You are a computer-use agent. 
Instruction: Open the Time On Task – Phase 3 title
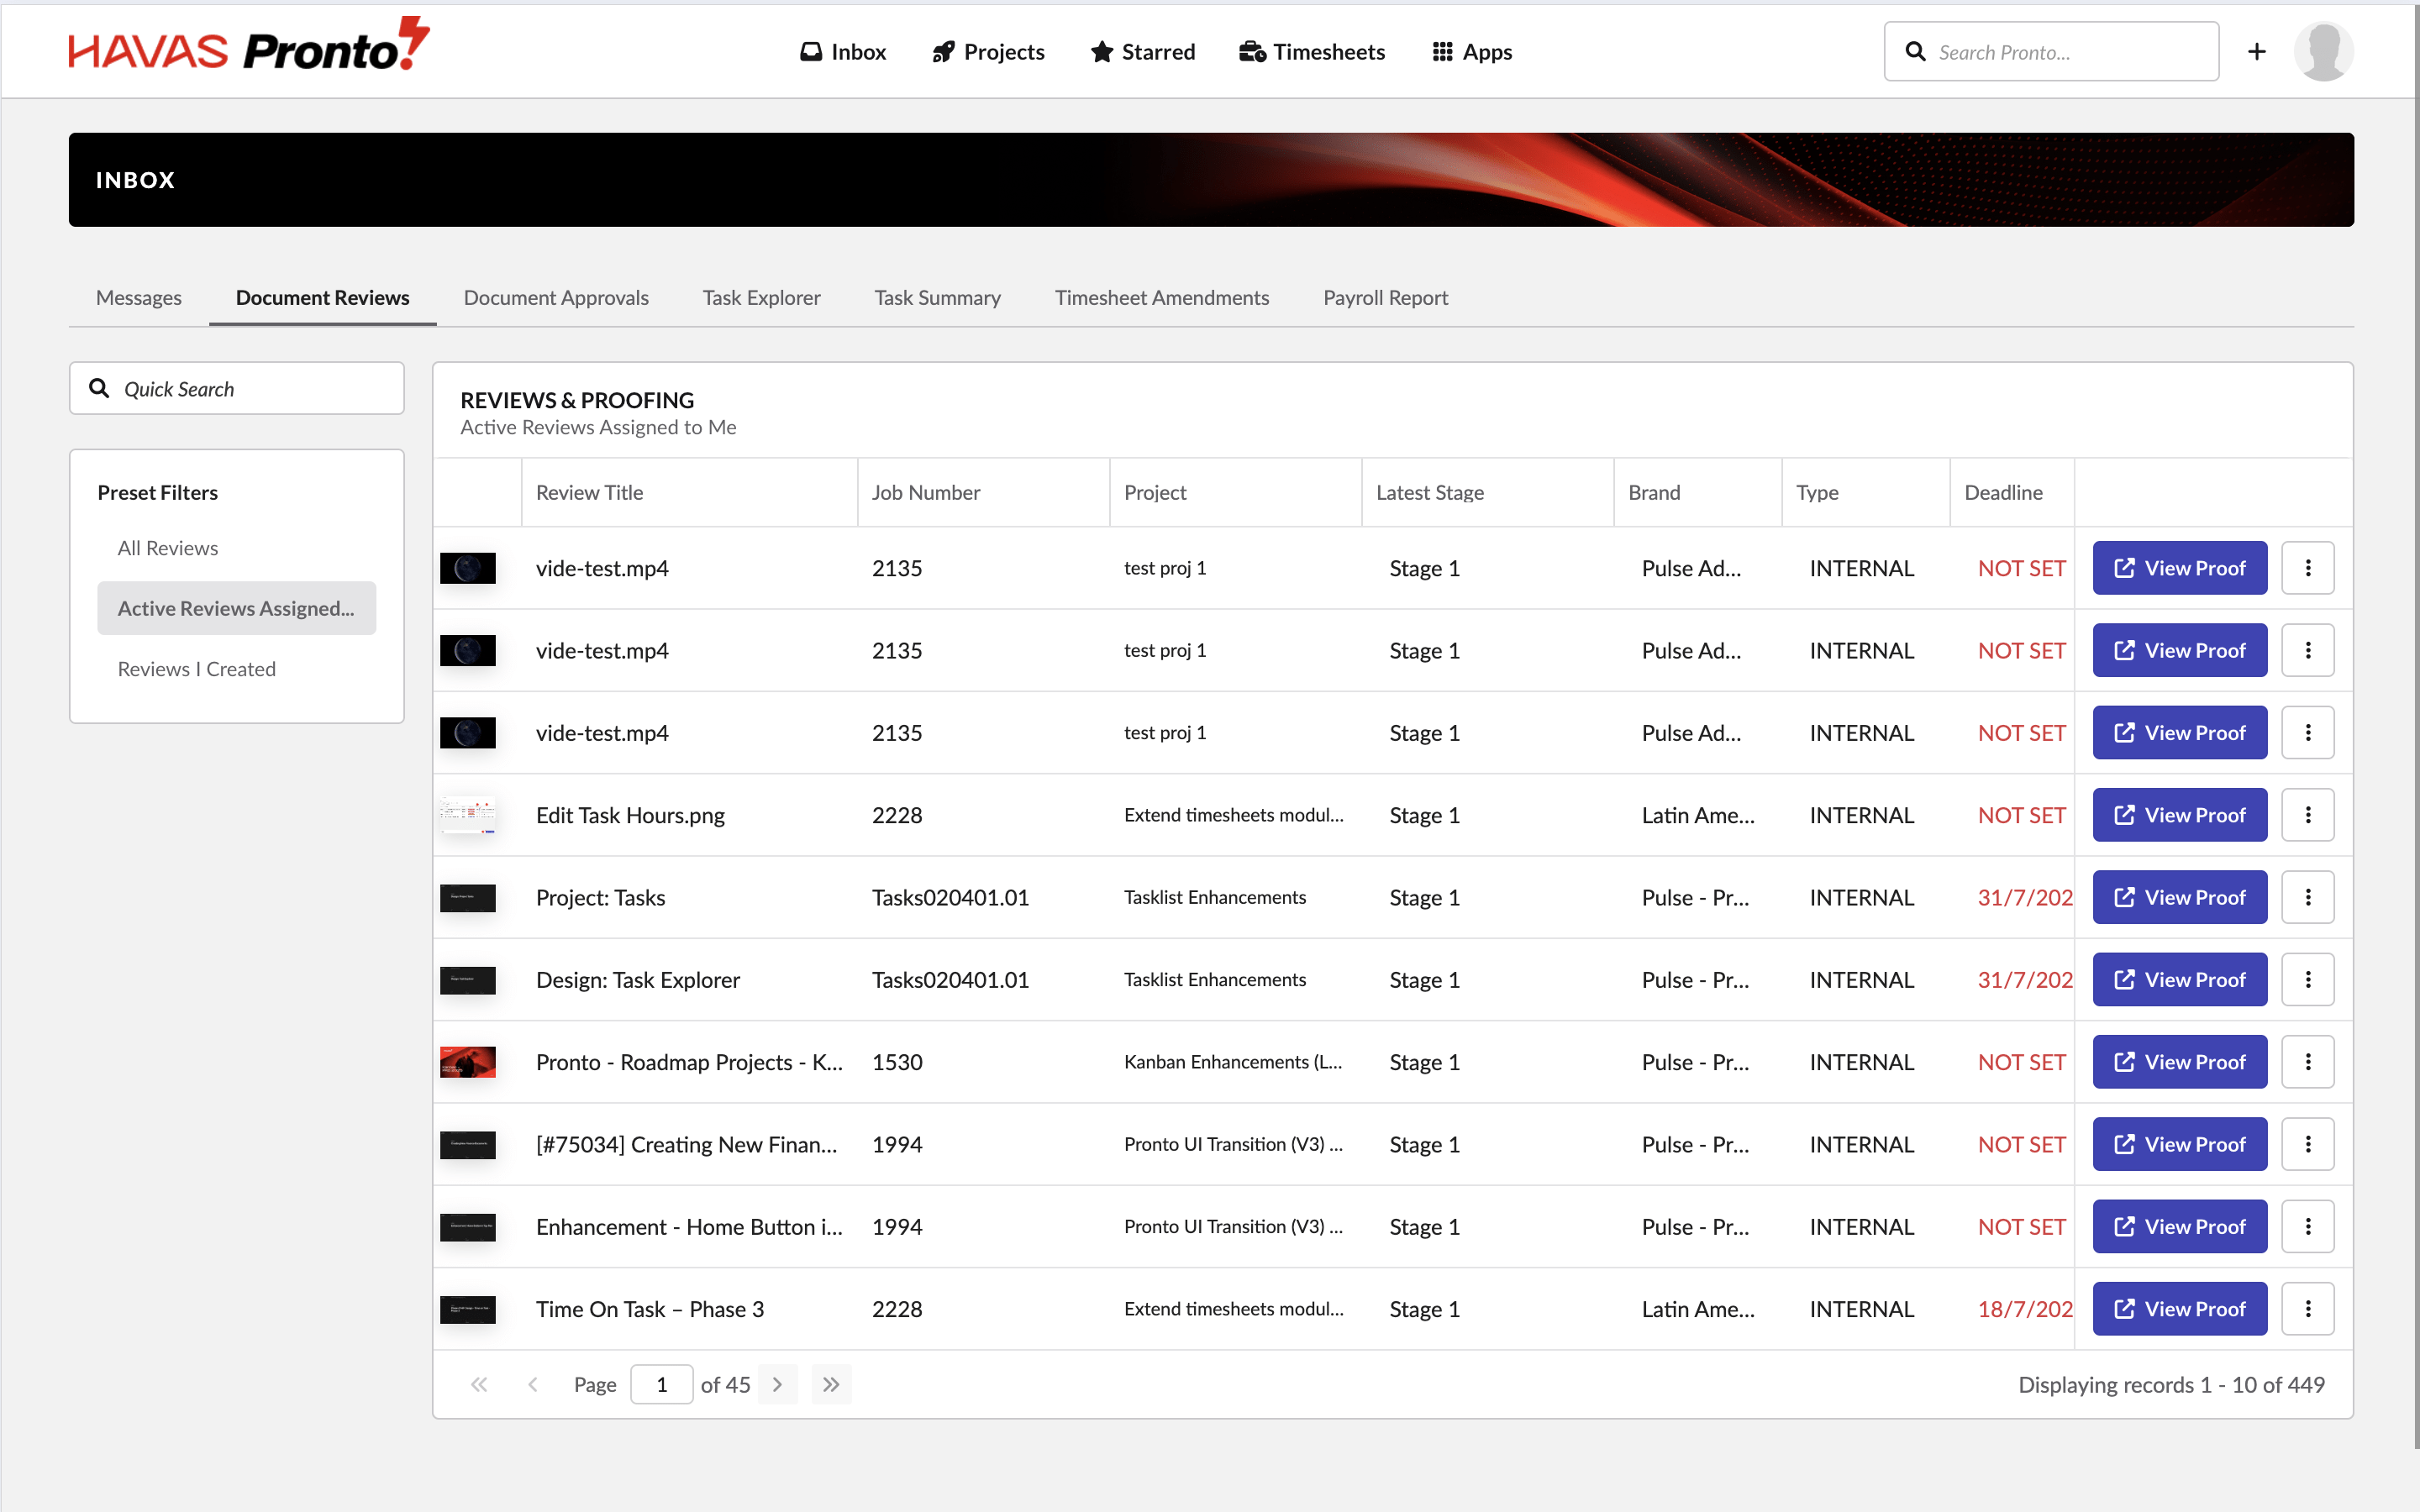(x=650, y=1309)
